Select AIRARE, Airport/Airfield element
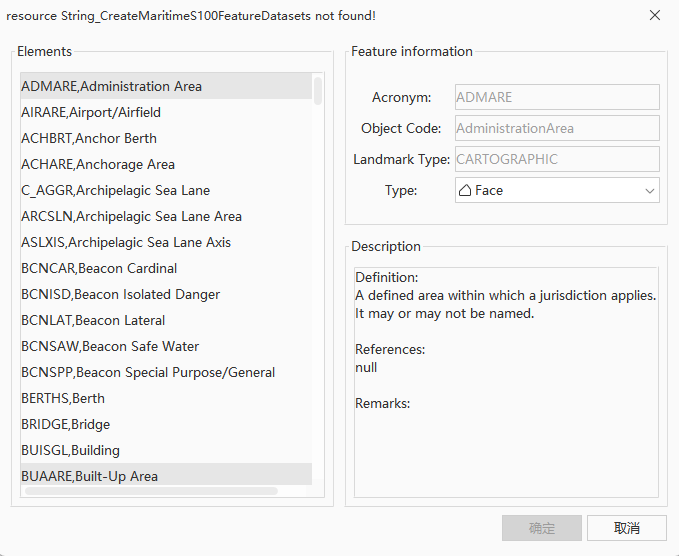This screenshot has height=556, width=679. point(91,112)
